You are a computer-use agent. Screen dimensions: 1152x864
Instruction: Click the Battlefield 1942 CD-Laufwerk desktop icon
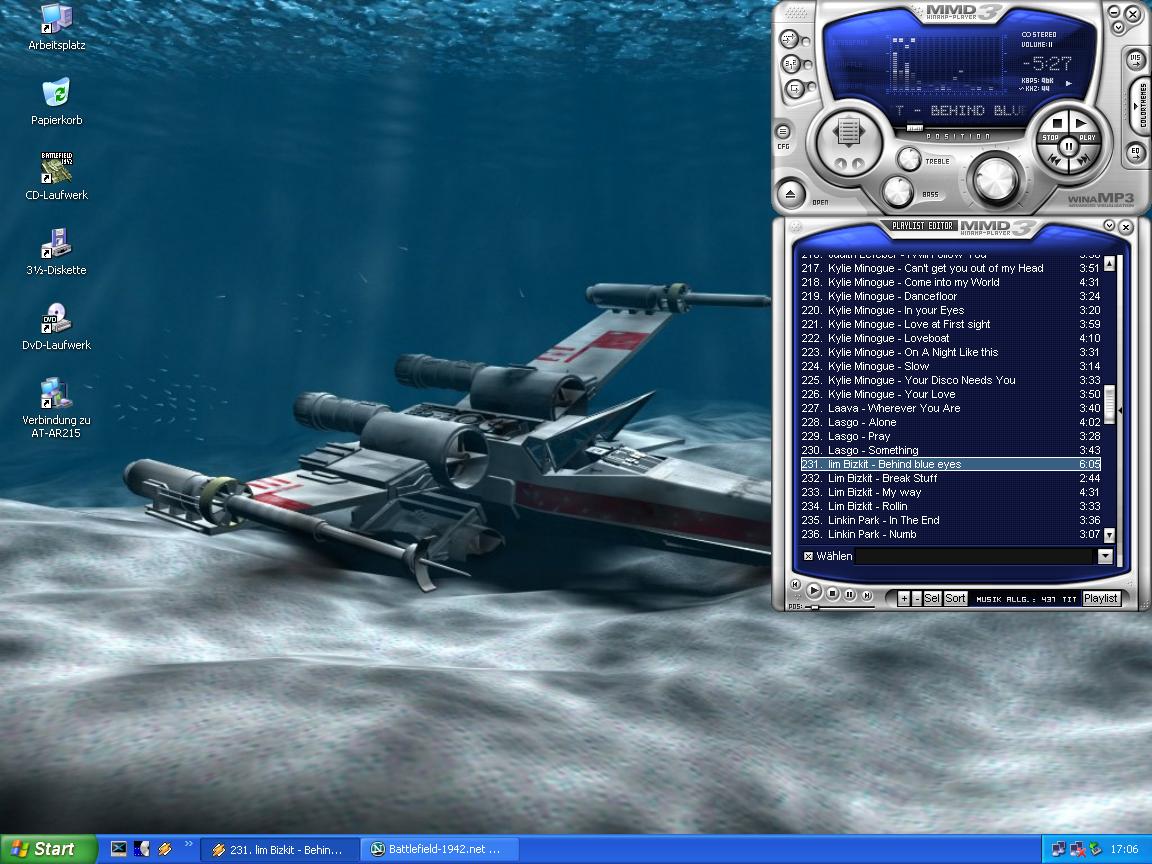(x=57, y=176)
